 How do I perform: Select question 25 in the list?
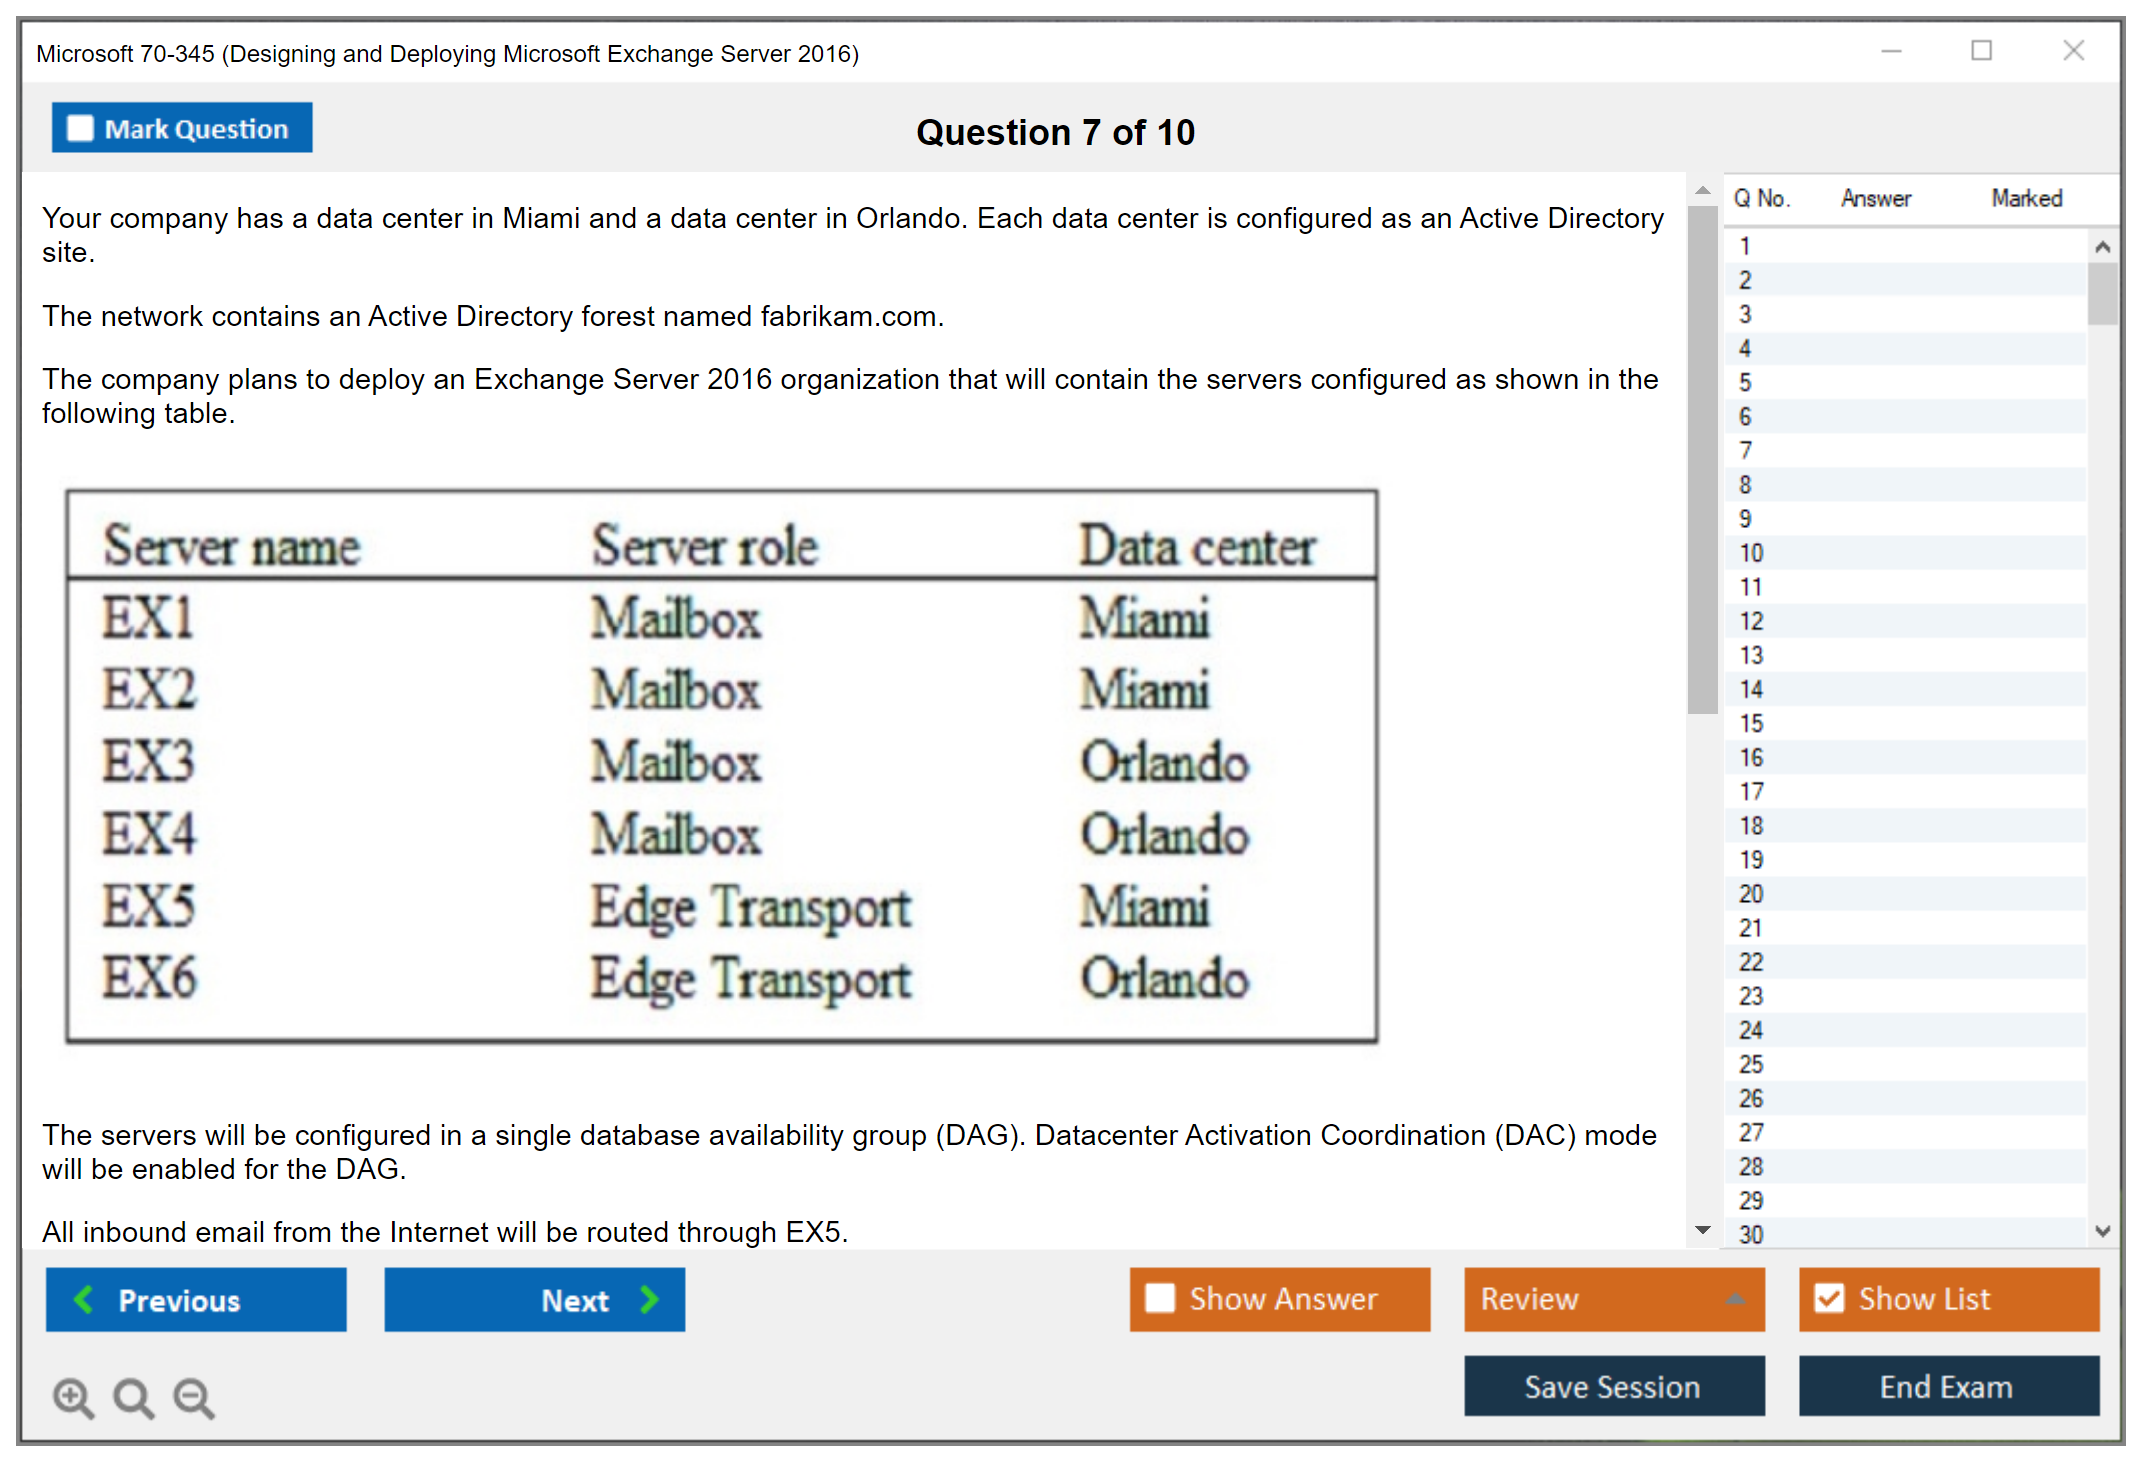tap(1751, 1064)
